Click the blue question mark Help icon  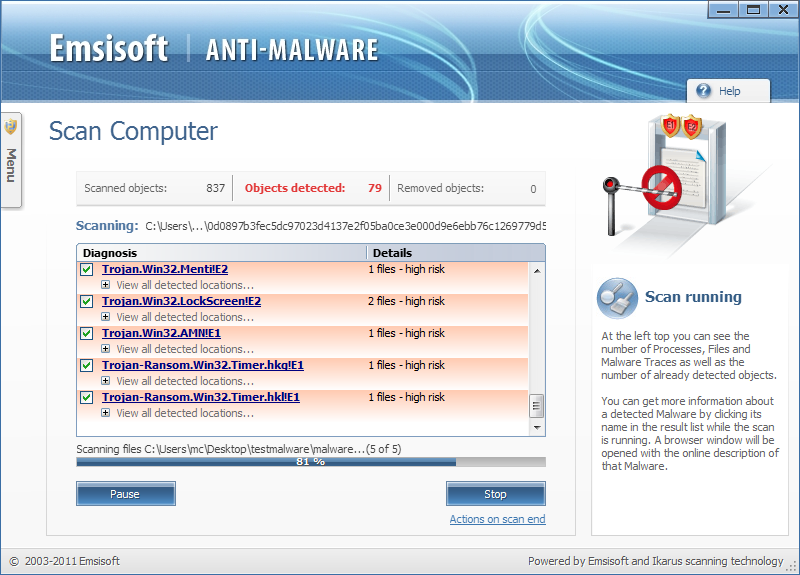703,91
